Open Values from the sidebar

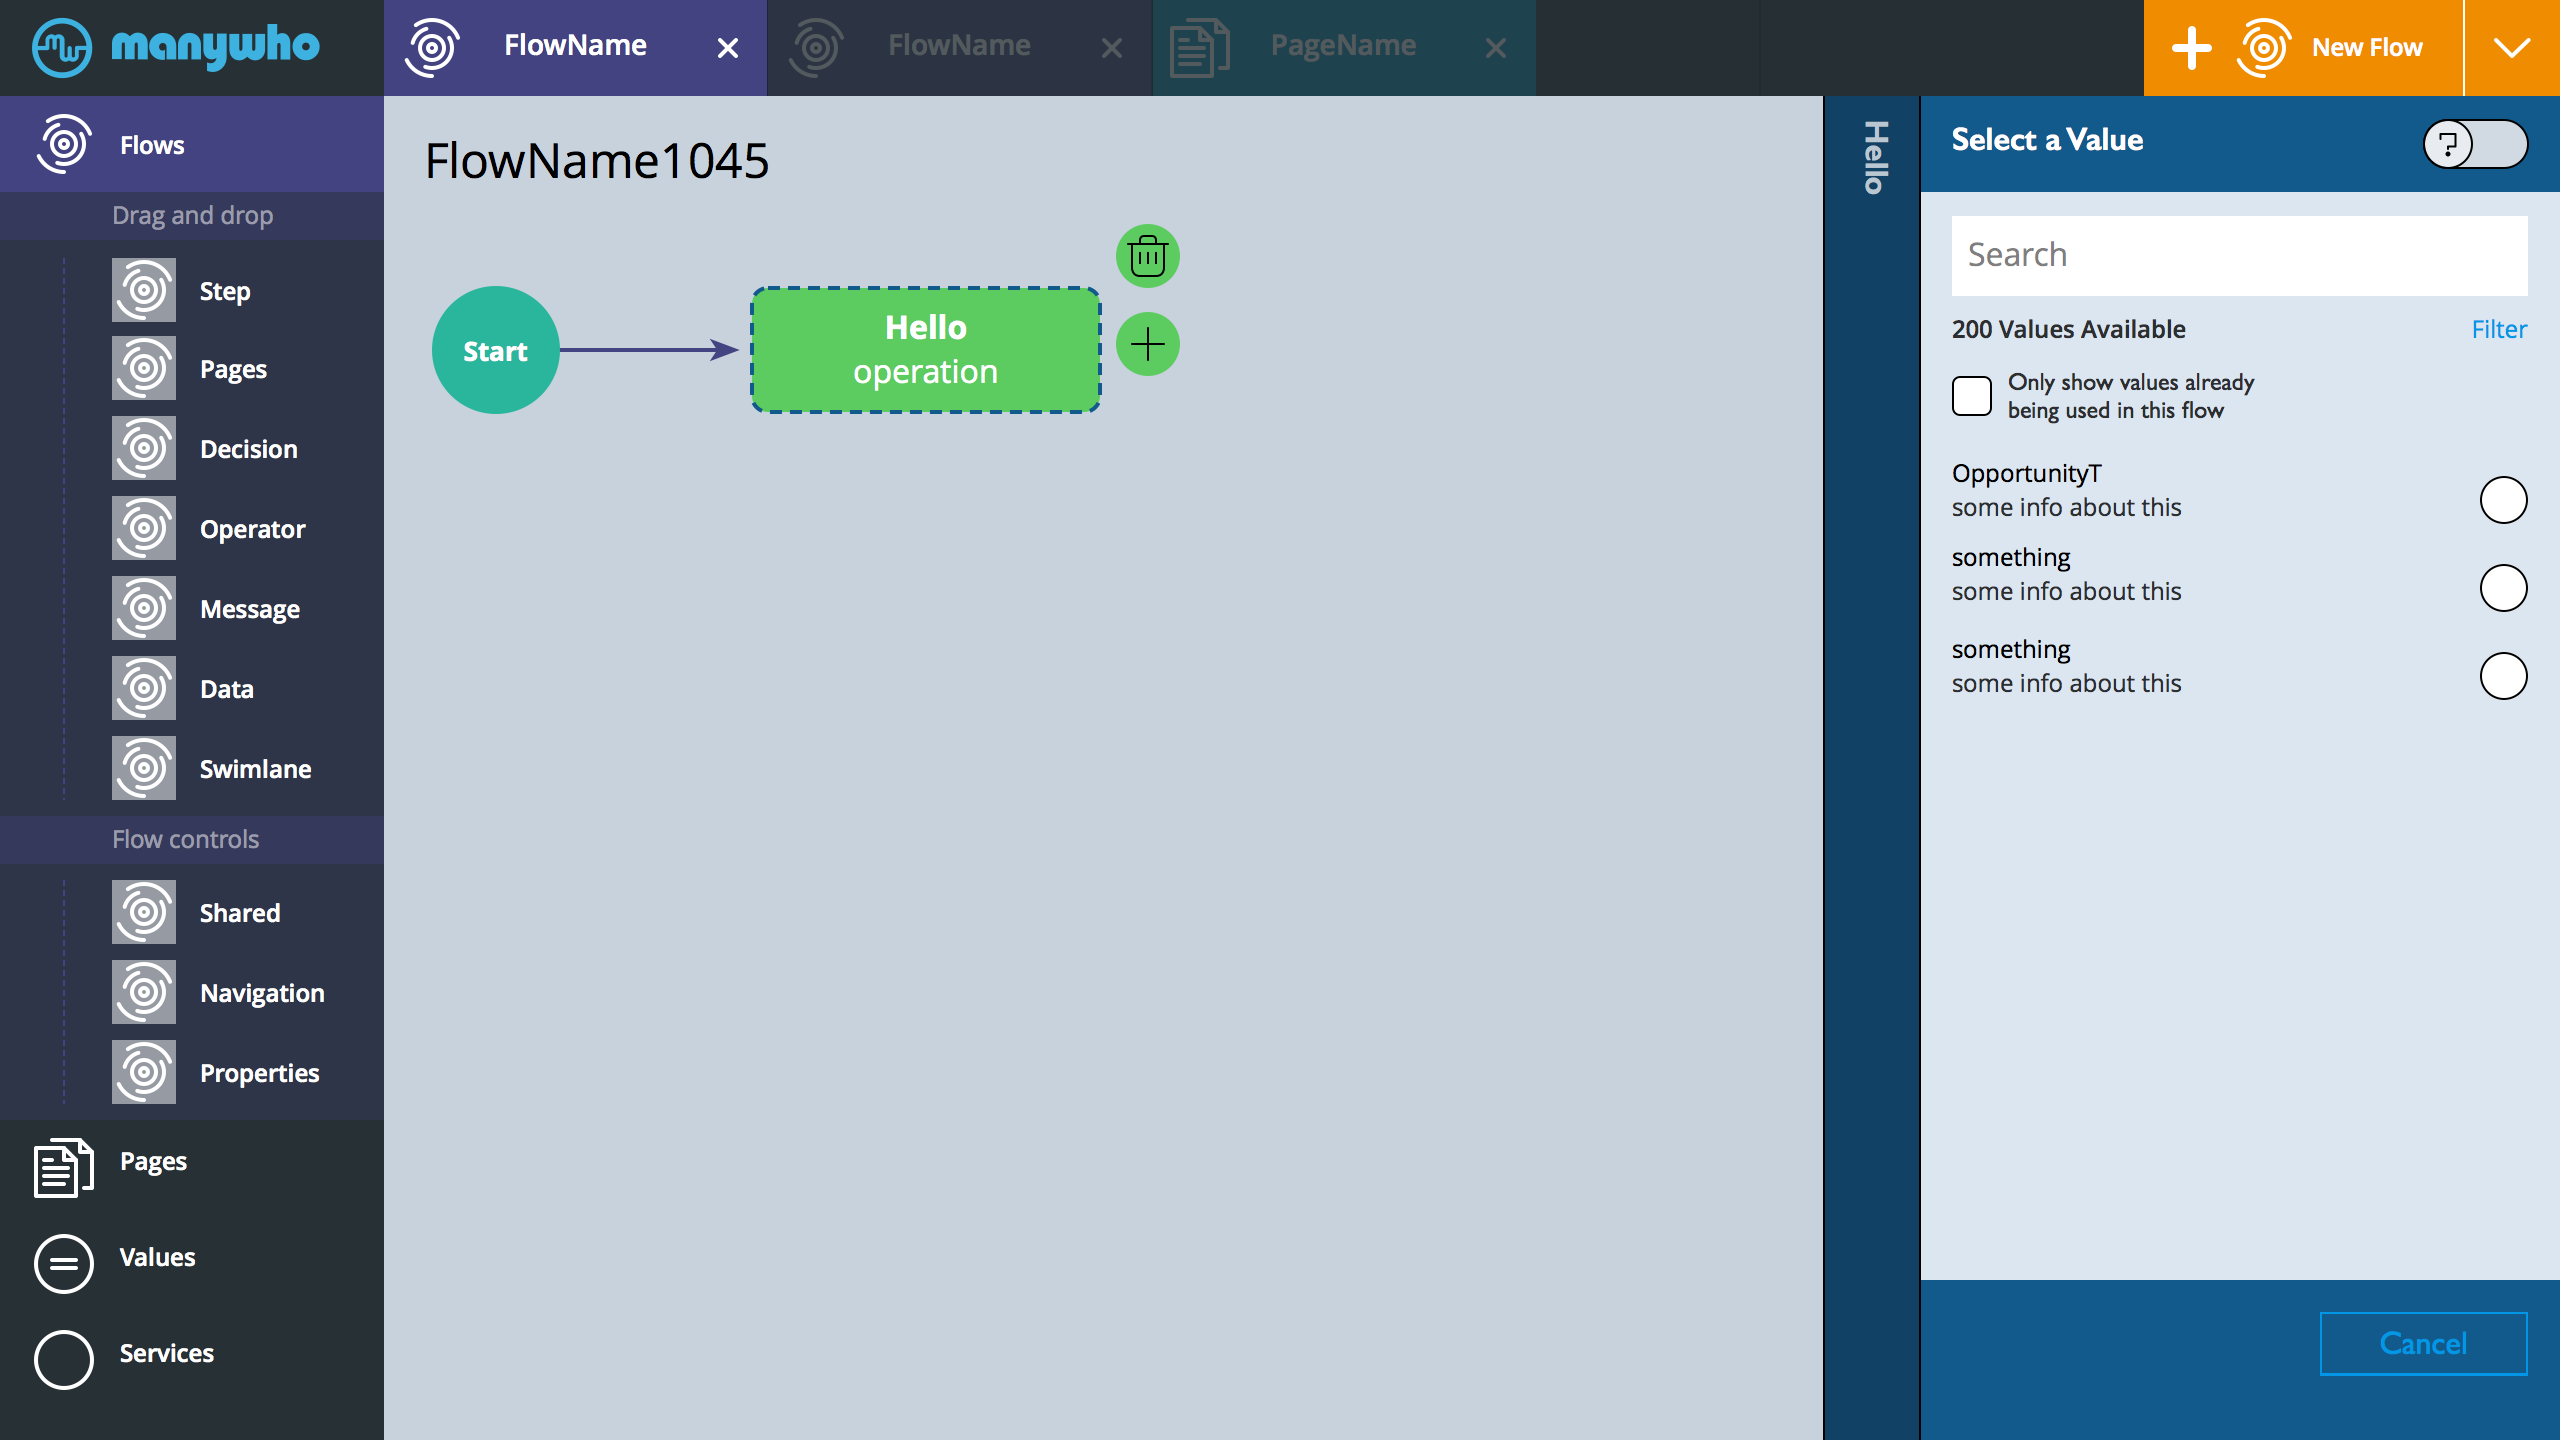157,1258
